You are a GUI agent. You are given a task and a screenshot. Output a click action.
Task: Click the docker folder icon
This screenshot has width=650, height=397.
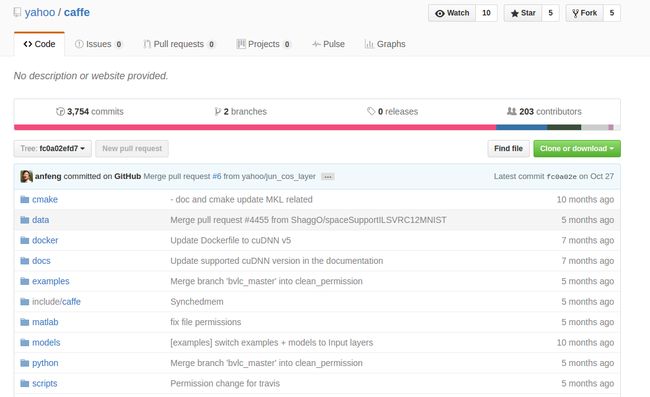click(x=25, y=240)
